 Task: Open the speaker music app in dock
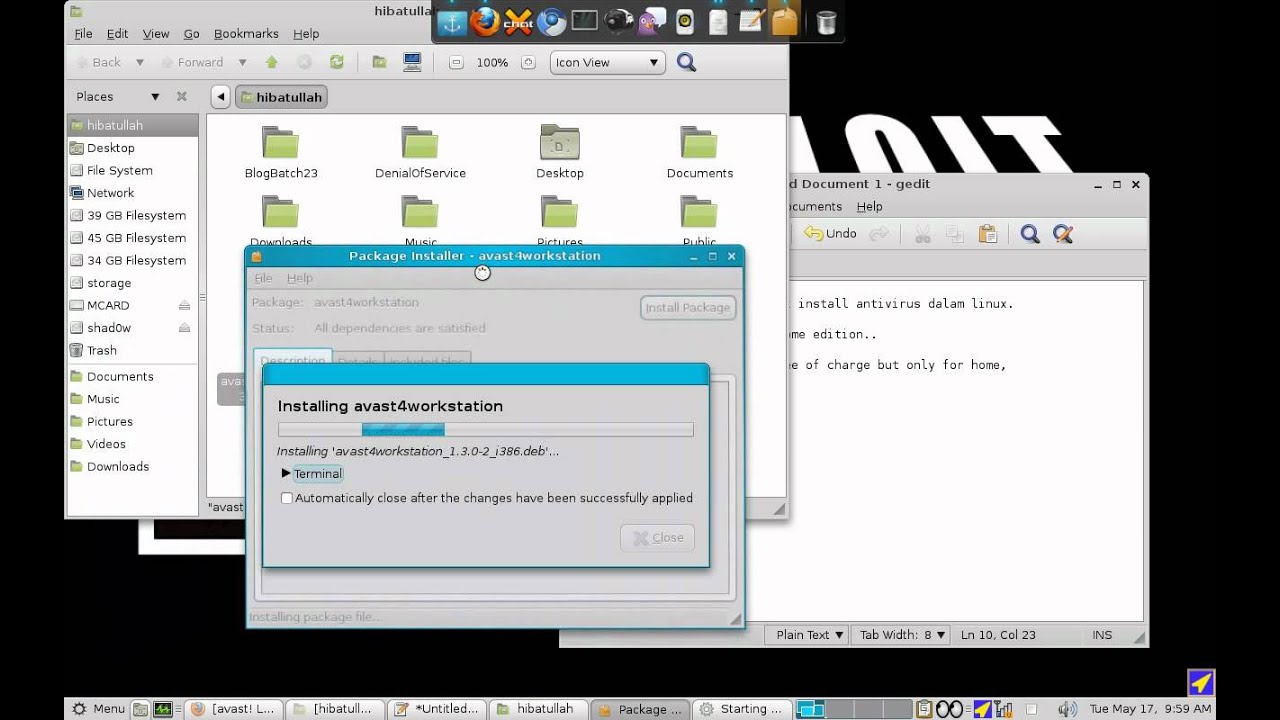coord(685,21)
